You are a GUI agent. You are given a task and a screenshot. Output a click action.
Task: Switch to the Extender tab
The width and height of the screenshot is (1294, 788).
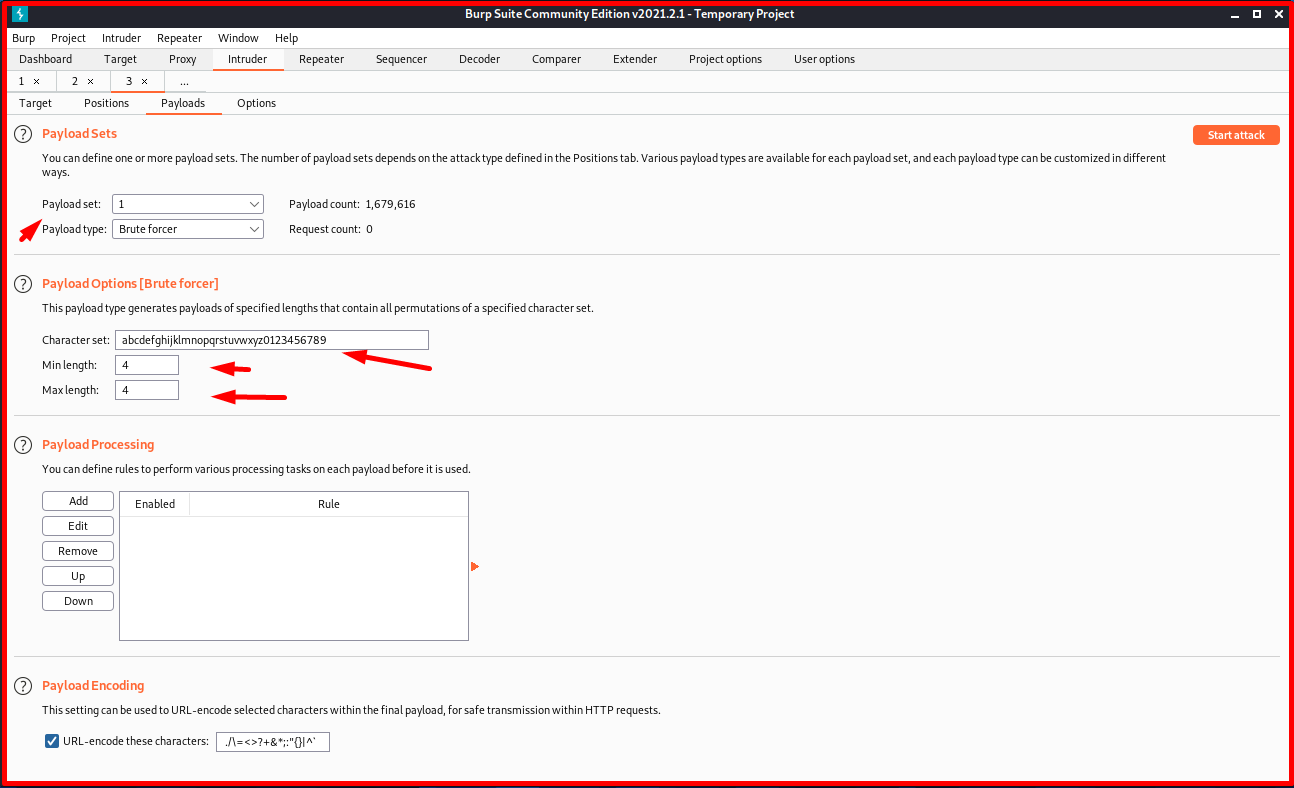click(635, 59)
